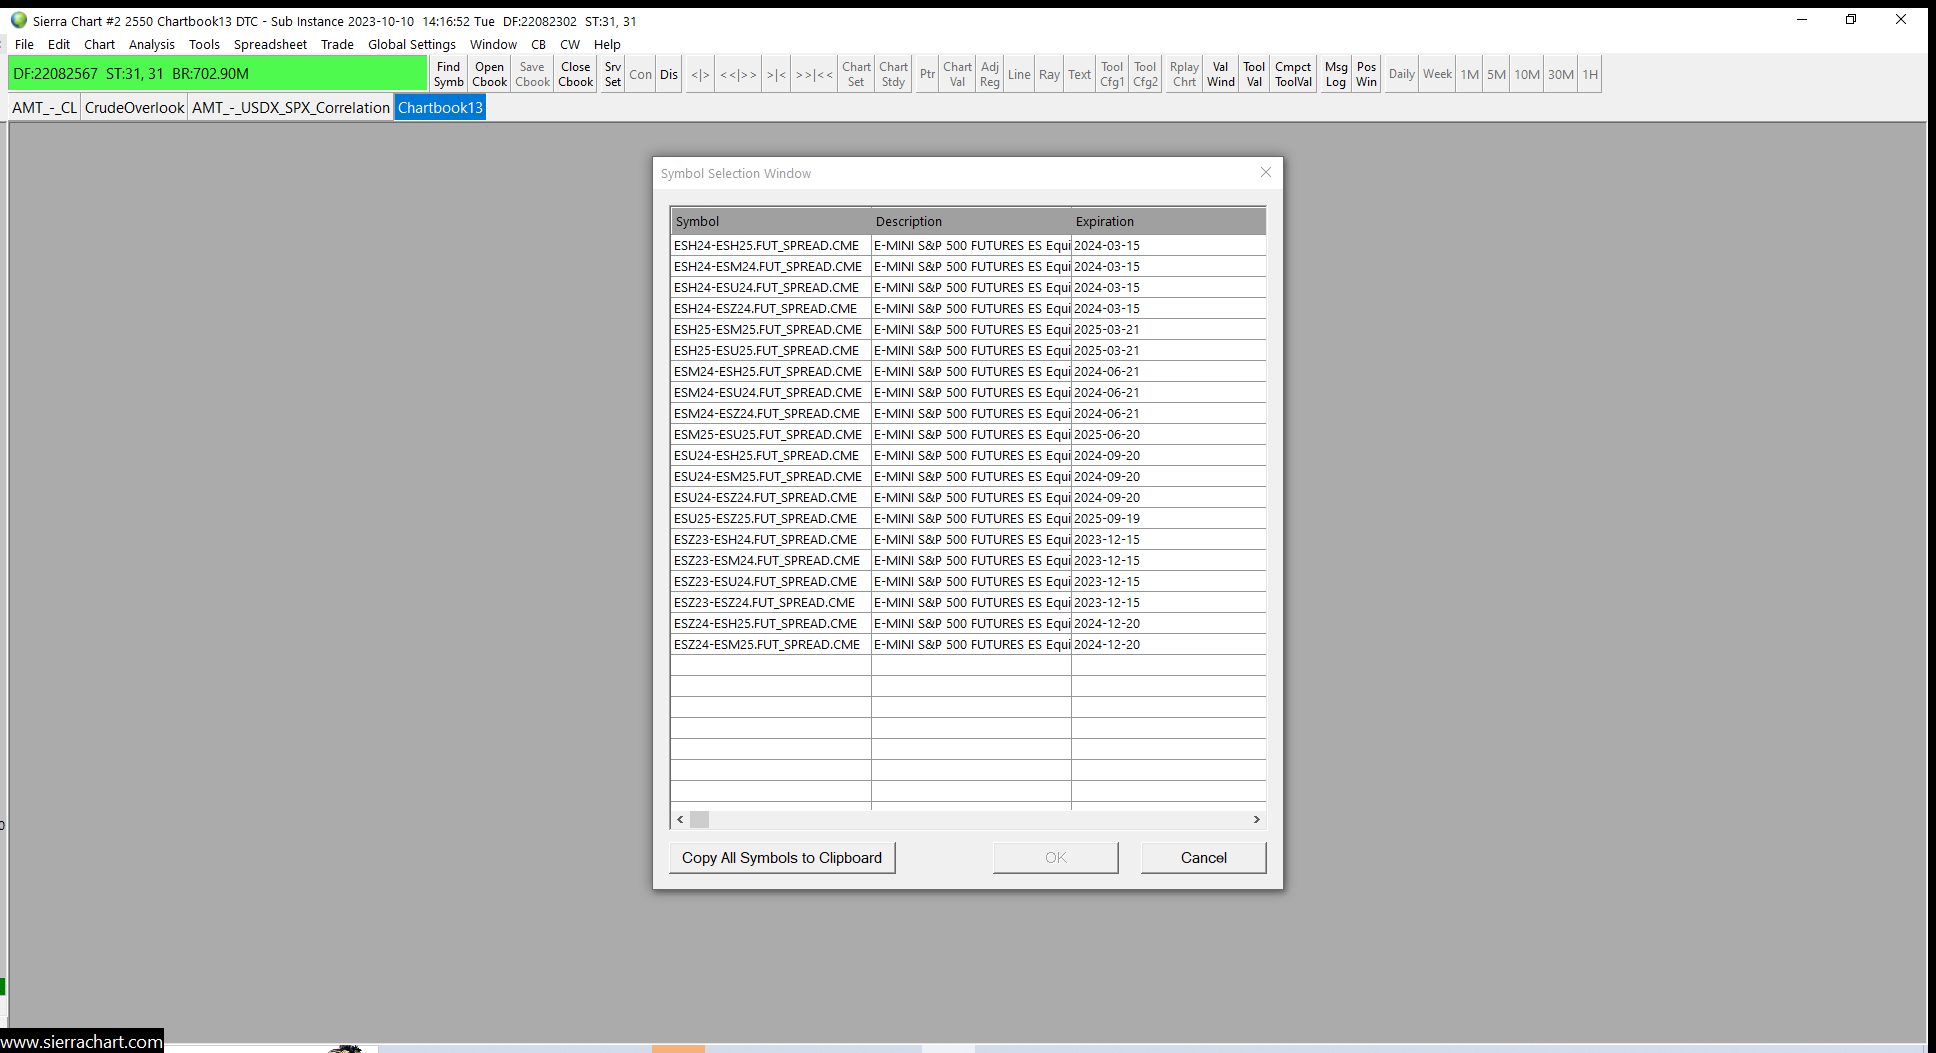Screen dimensions: 1936x1053
Task: Click horizontal scrollbar right arrow
Action: 1257,819
